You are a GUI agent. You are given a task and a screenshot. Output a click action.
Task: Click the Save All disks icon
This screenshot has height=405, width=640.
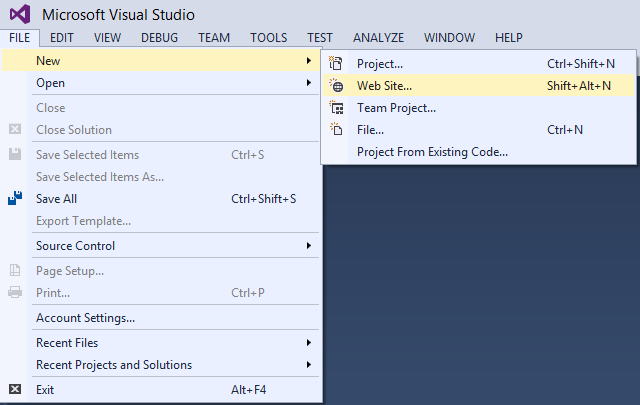point(15,198)
